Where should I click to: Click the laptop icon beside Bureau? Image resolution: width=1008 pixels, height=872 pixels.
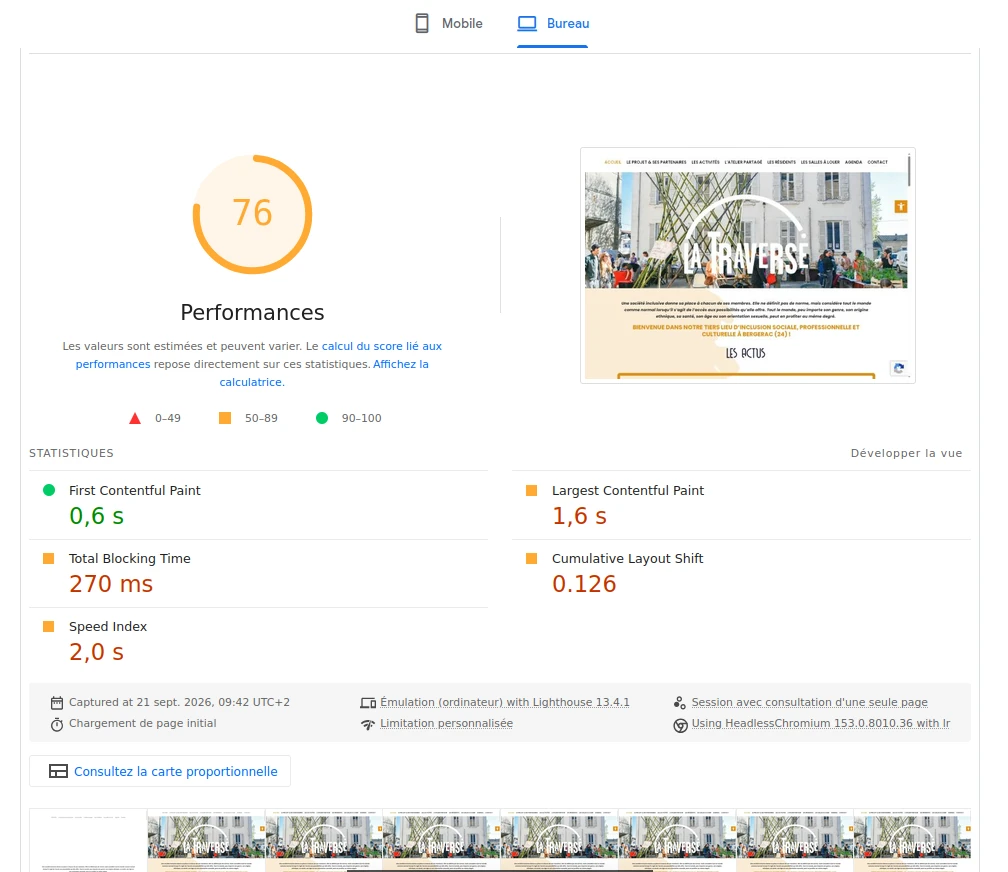pos(527,23)
